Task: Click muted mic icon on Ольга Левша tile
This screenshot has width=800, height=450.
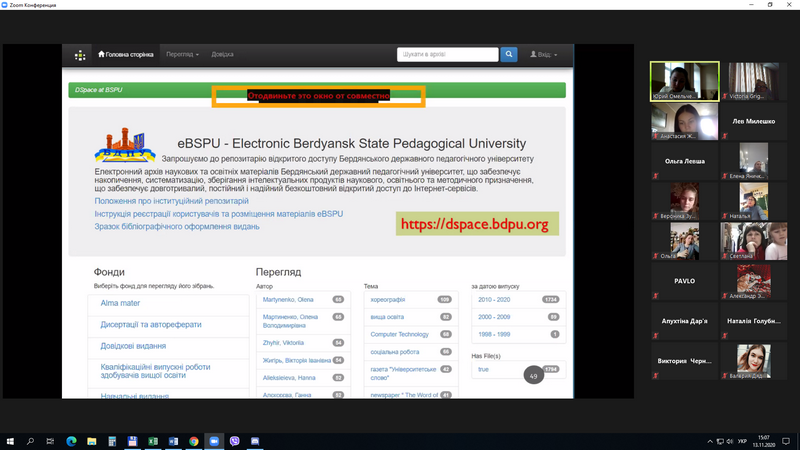Action: pos(656,176)
